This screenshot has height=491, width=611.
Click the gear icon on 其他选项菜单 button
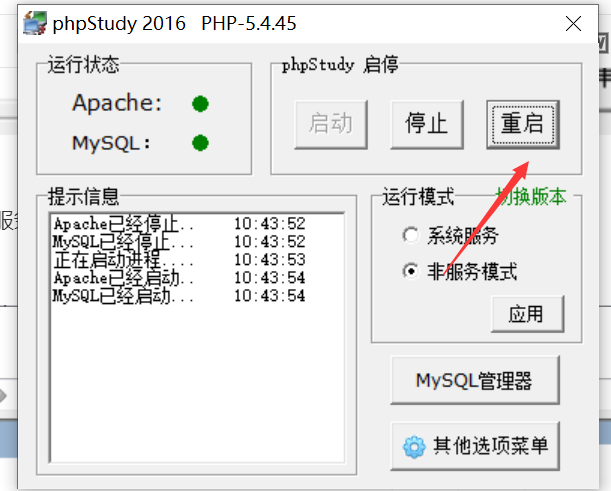click(414, 447)
